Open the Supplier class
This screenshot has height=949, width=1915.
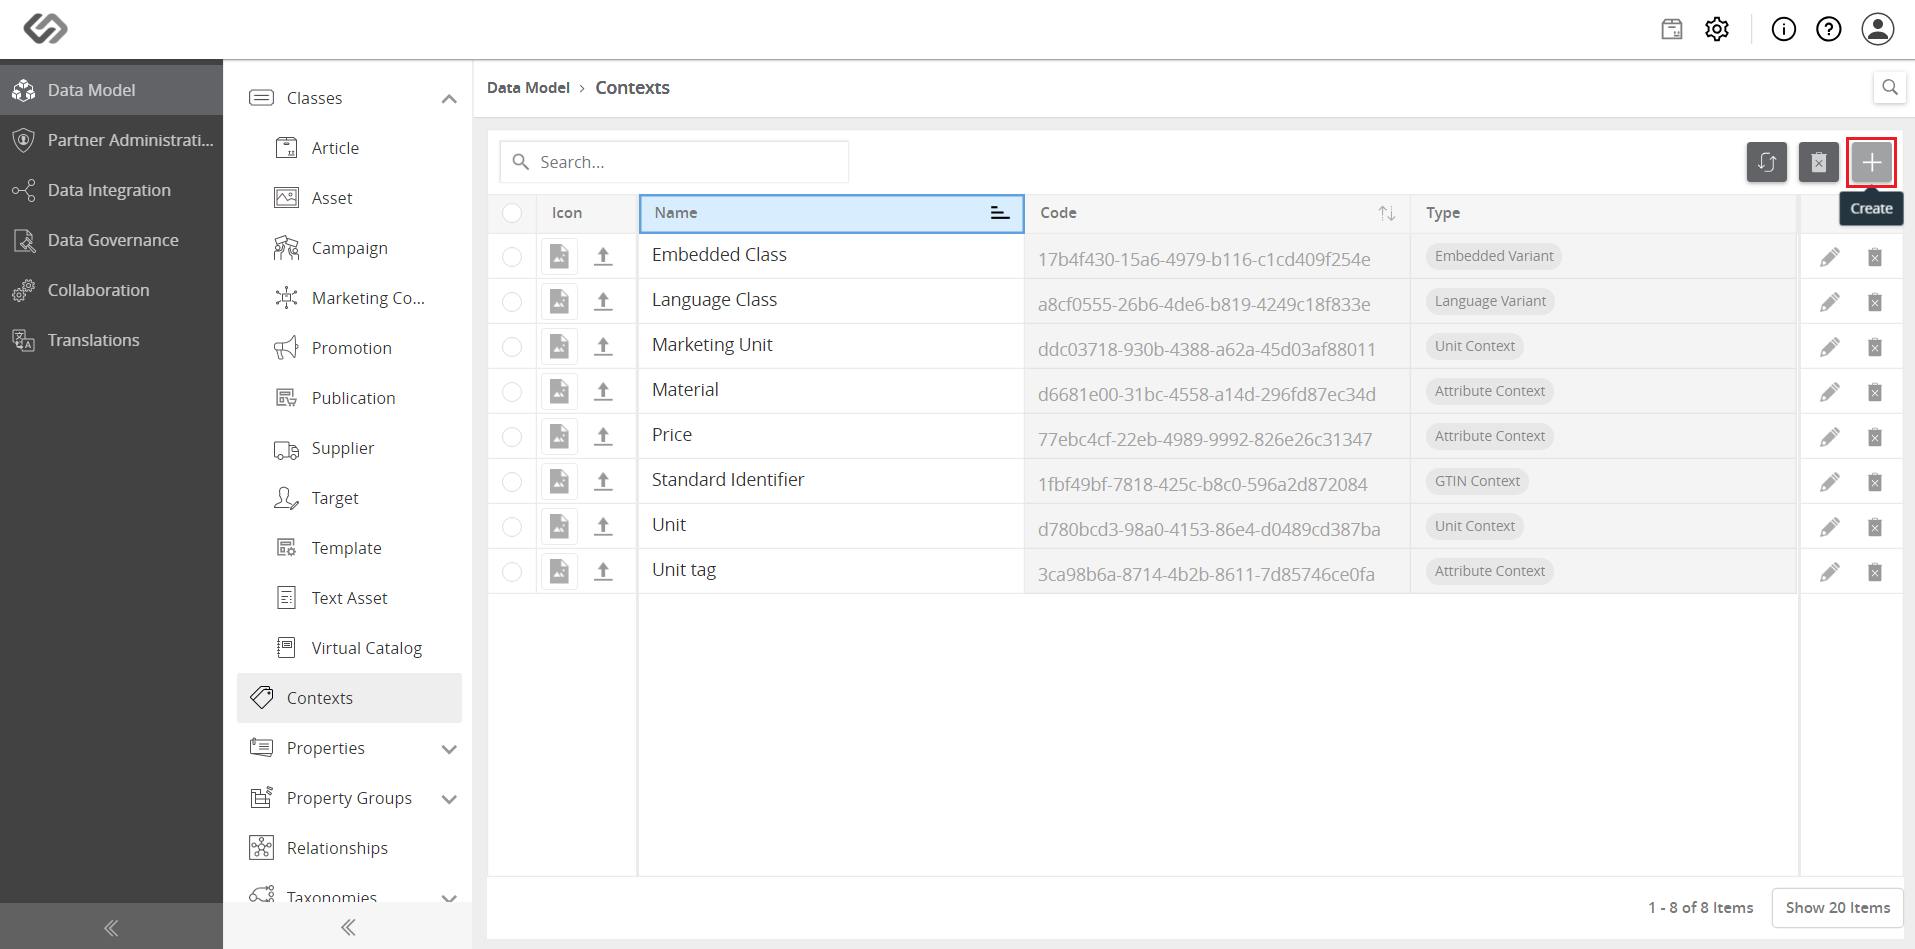(349, 448)
